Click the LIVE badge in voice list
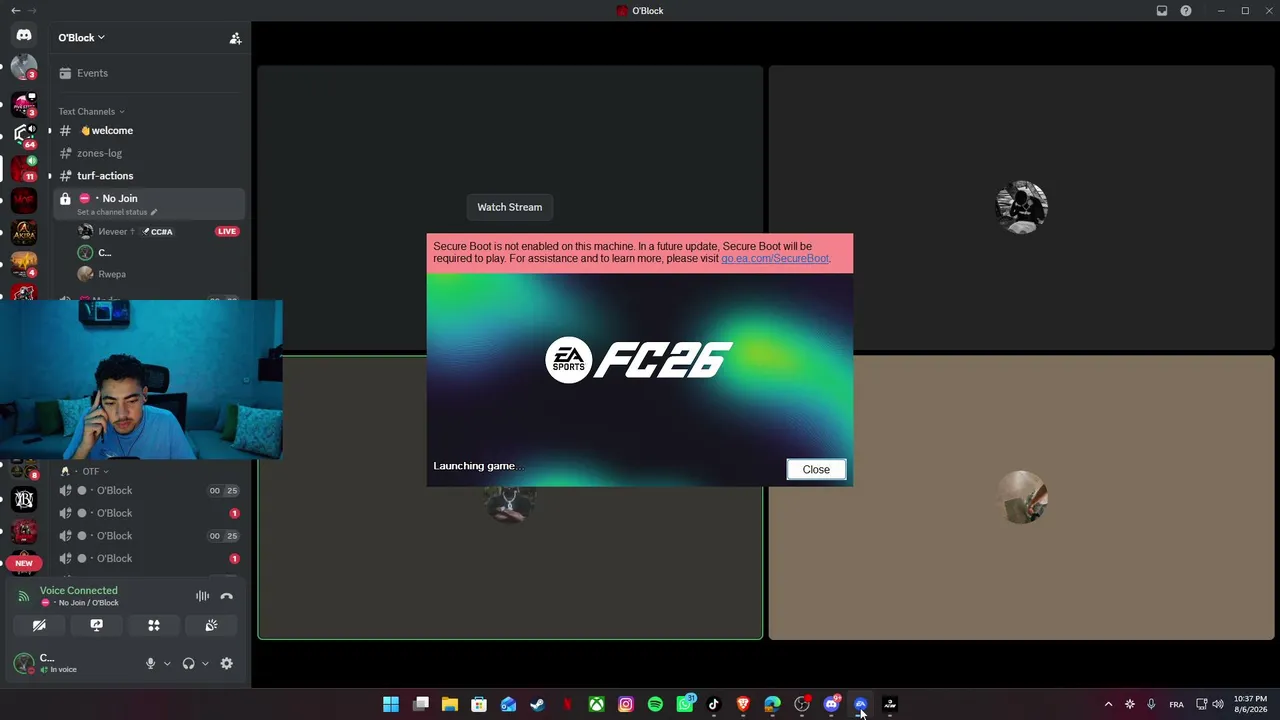The width and height of the screenshot is (1280, 720). pyautogui.click(x=227, y=231)
